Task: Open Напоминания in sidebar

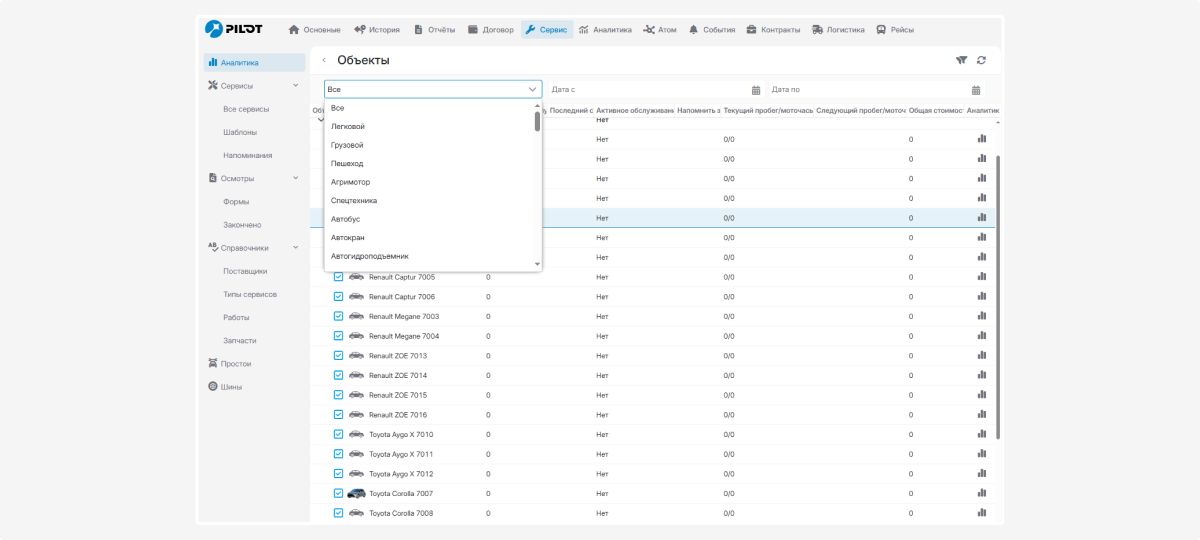Action: pos(248,155)
